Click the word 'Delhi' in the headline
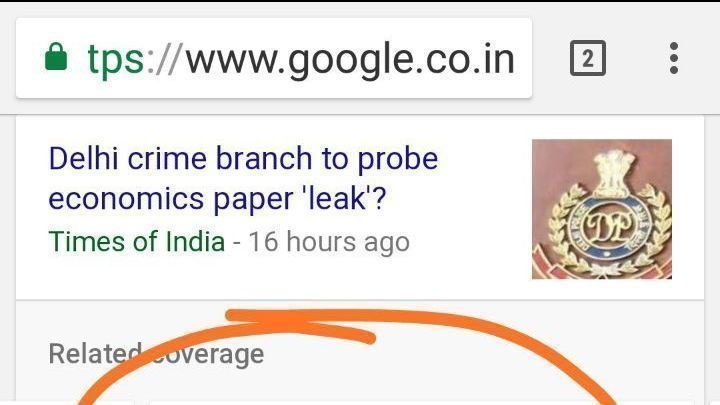 click(84, 159)
